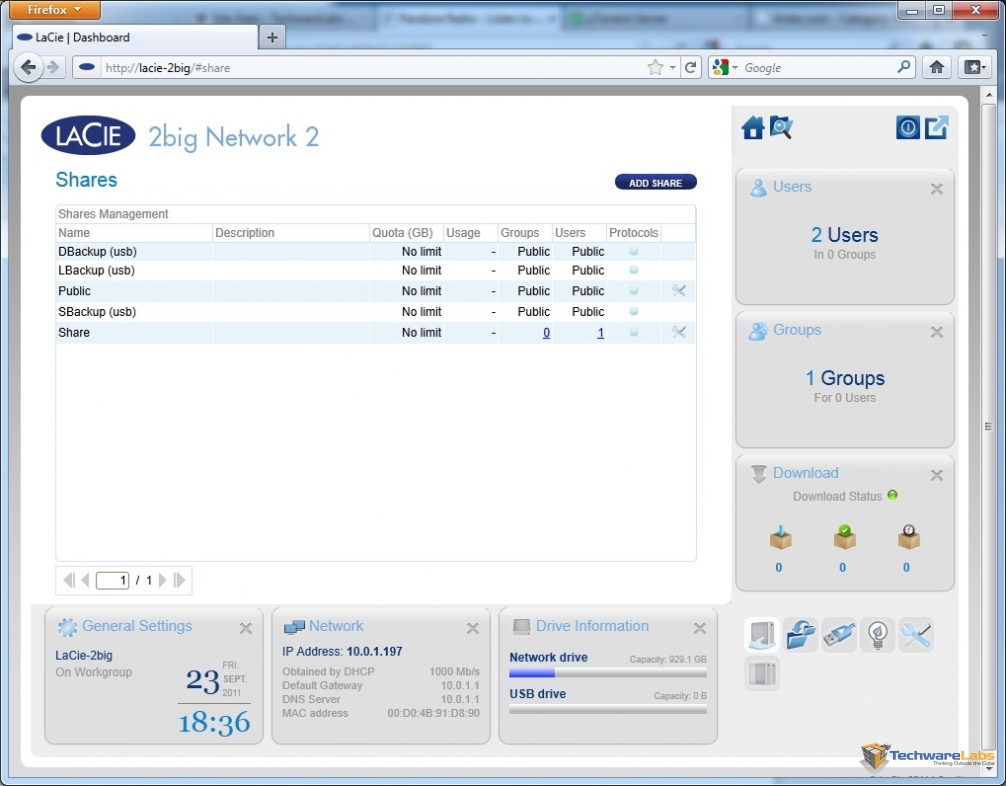The height and width of the screenshot is (786, 1006).
Task: Go to the next shares page
Action: point(162,581)
